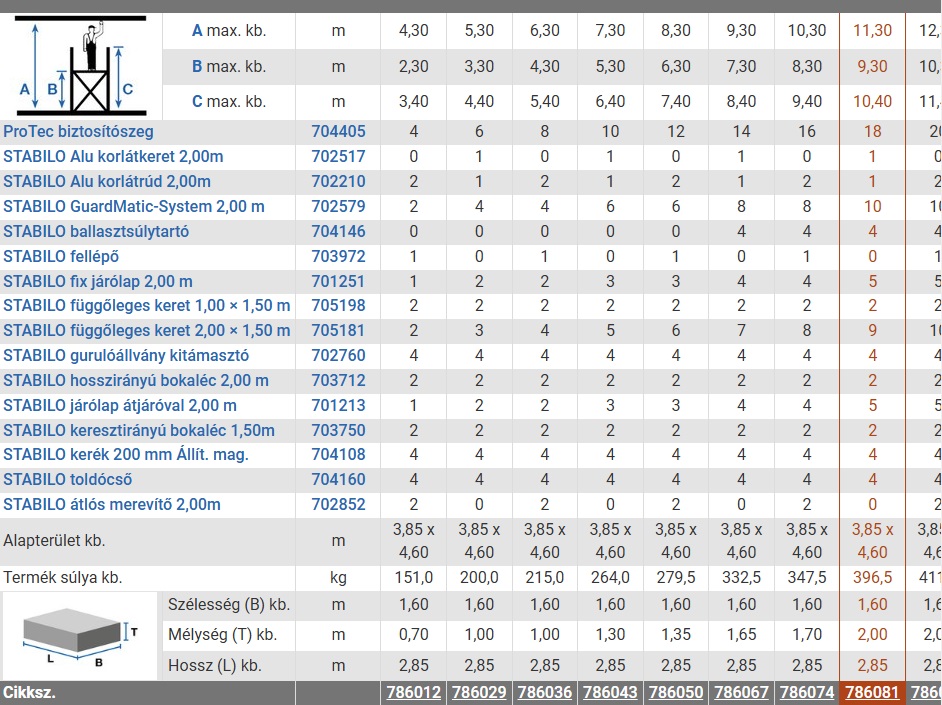Viewport: 942px width, 705px height.
Task: Click article number 702210
Action: coord(338,181)
